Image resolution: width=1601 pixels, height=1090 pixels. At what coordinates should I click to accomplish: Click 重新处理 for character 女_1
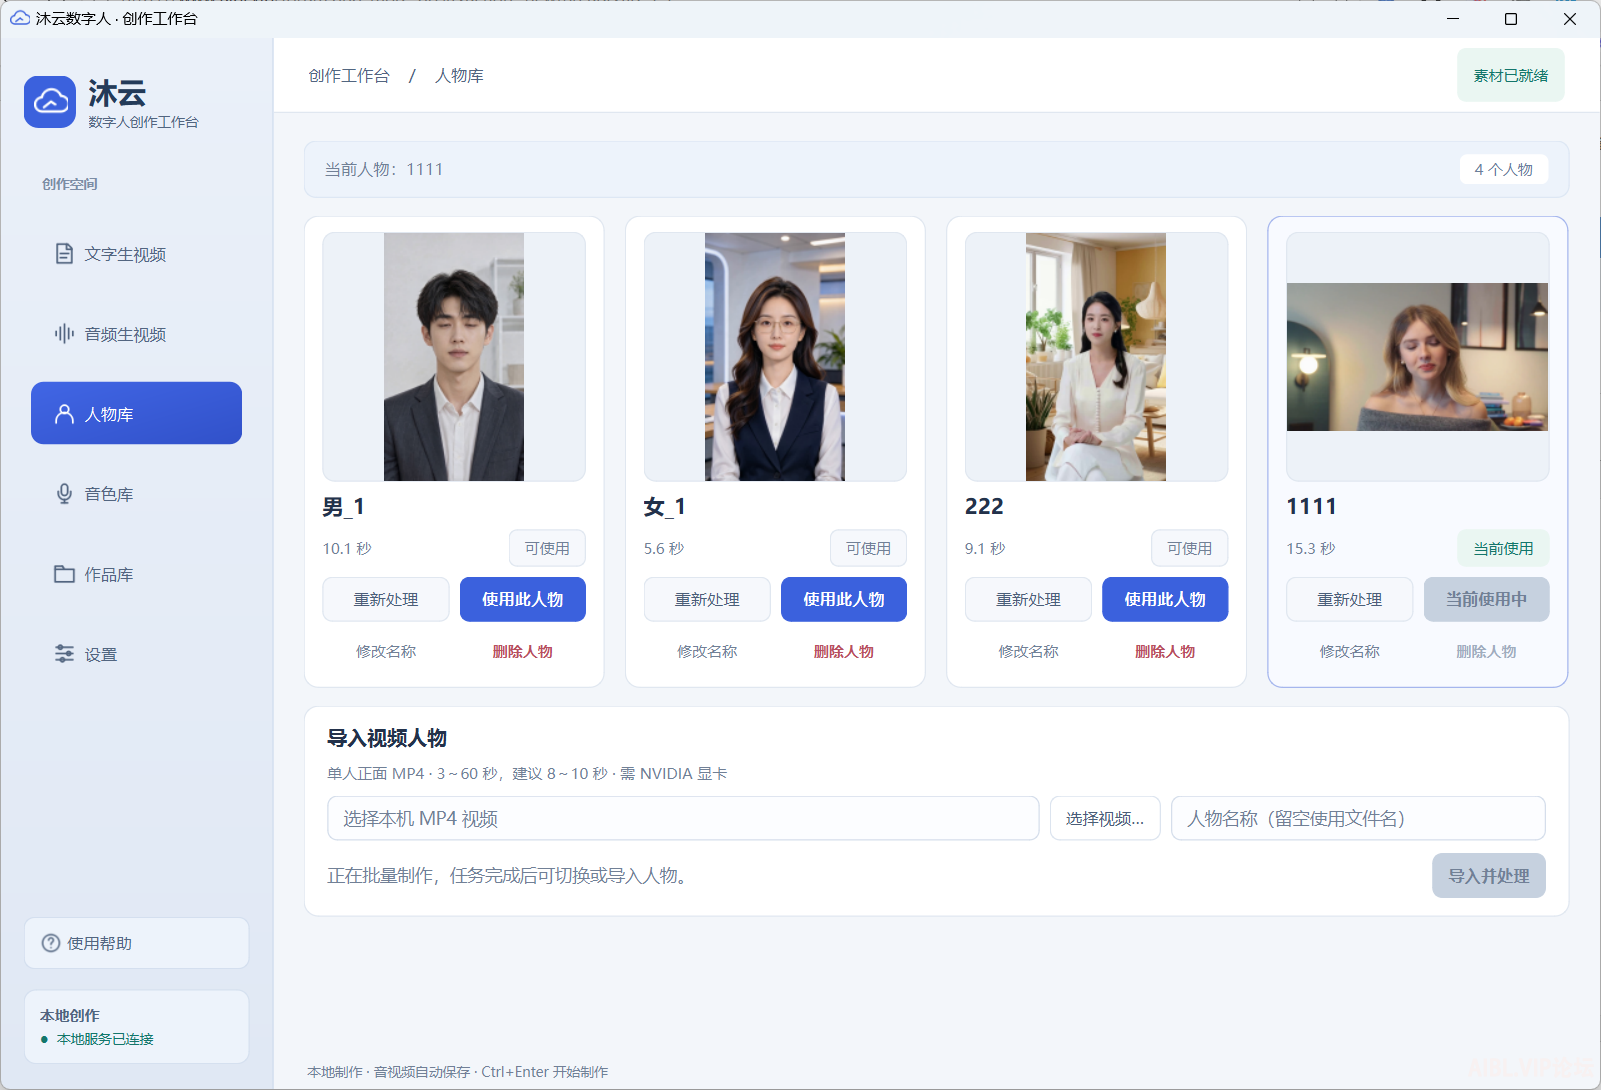point(707,599)
